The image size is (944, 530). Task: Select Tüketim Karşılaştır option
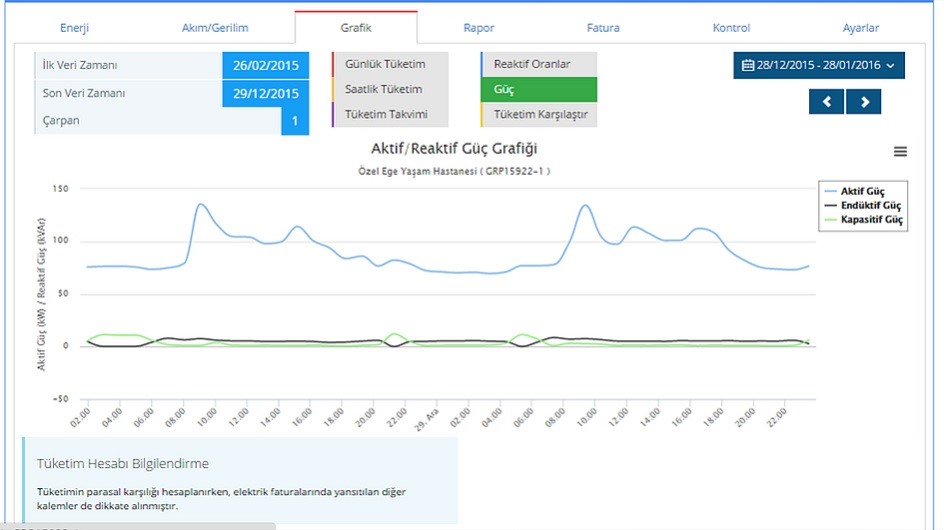(x=539, y=114)
